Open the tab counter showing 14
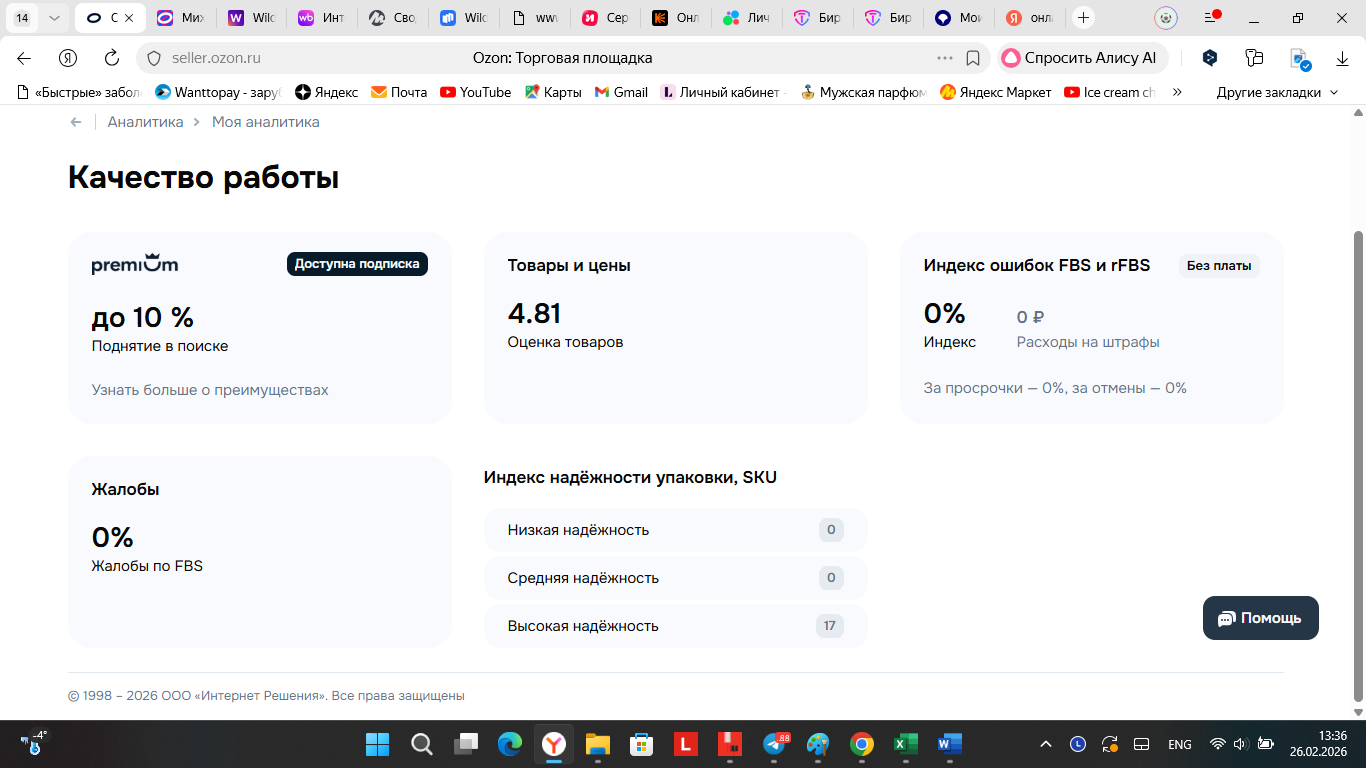Image resolution: width=1366 pixels, height=768 pixels. click(22, 18)
